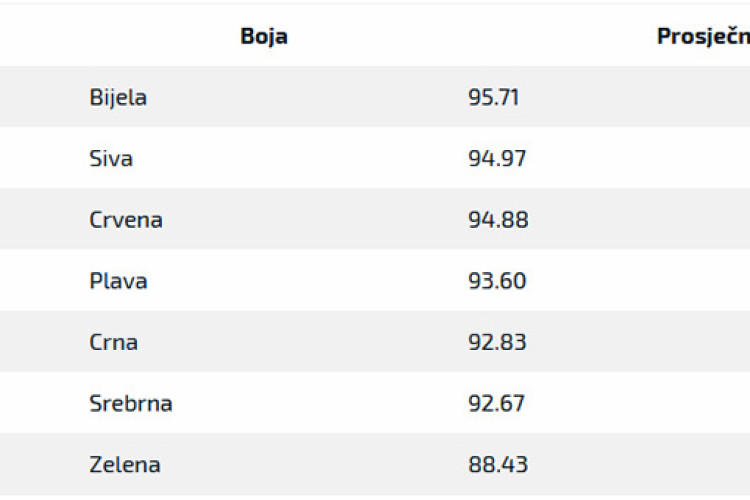The width and height of the screenshot is (750, 500).
Task: Select the Siva row label
Action: pos(110,158)
